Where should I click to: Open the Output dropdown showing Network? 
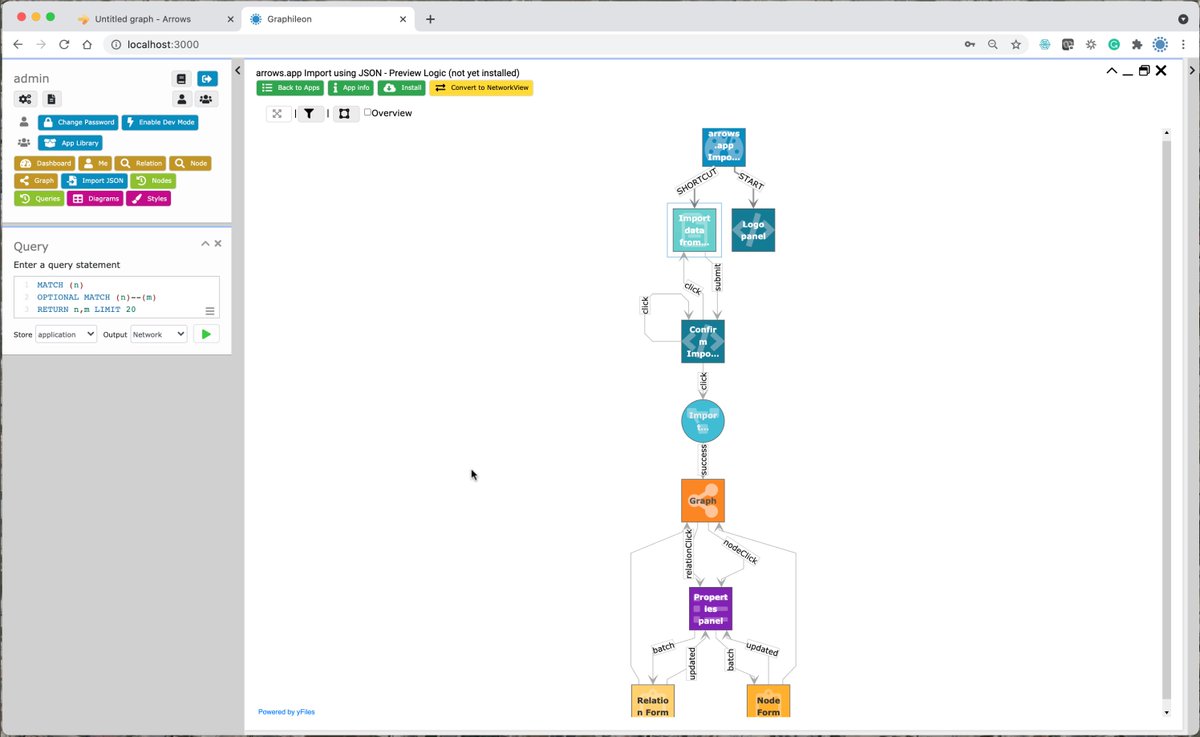click(159, 334)
